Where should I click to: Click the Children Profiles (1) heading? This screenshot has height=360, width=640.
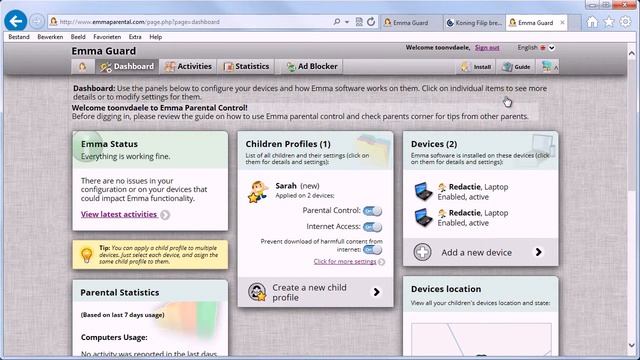click(288, 144)
